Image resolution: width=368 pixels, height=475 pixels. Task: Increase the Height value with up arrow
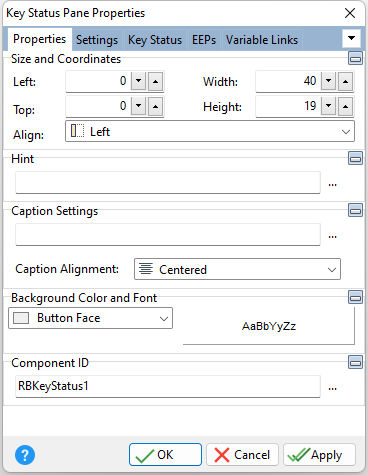click(x=345, y=106)
